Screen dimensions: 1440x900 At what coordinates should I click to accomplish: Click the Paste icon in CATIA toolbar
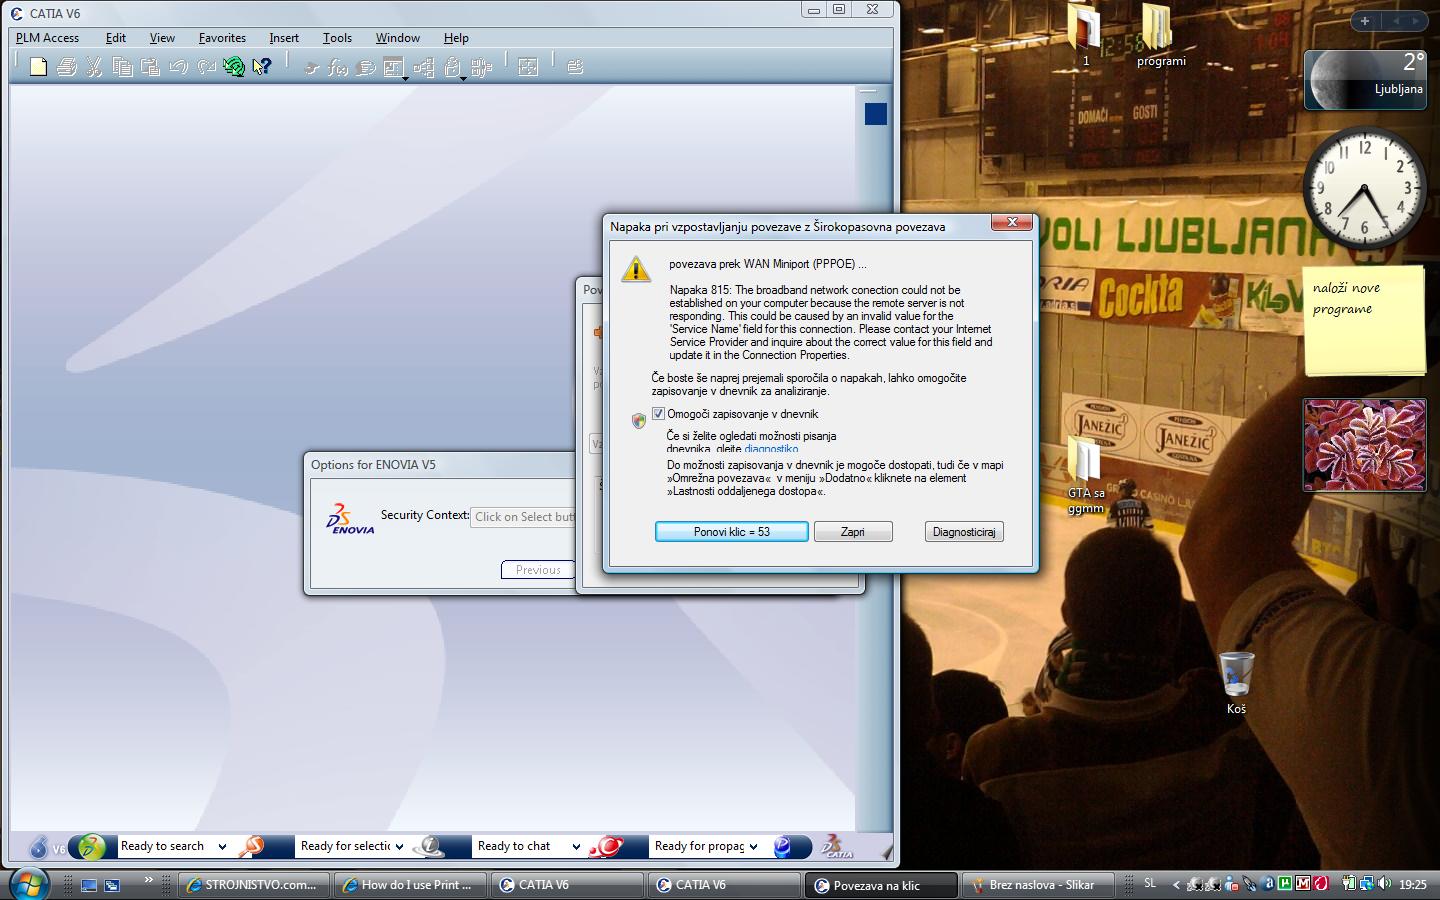(151, 67)
